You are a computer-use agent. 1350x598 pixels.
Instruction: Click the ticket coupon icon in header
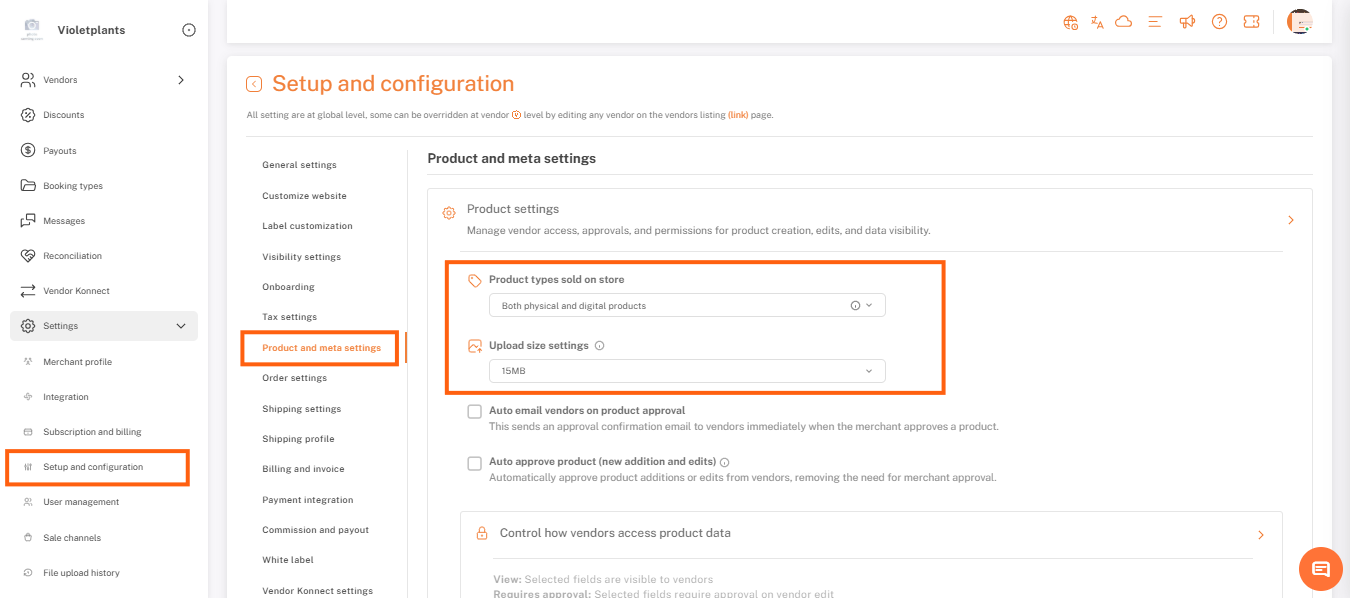point(1251,22)
